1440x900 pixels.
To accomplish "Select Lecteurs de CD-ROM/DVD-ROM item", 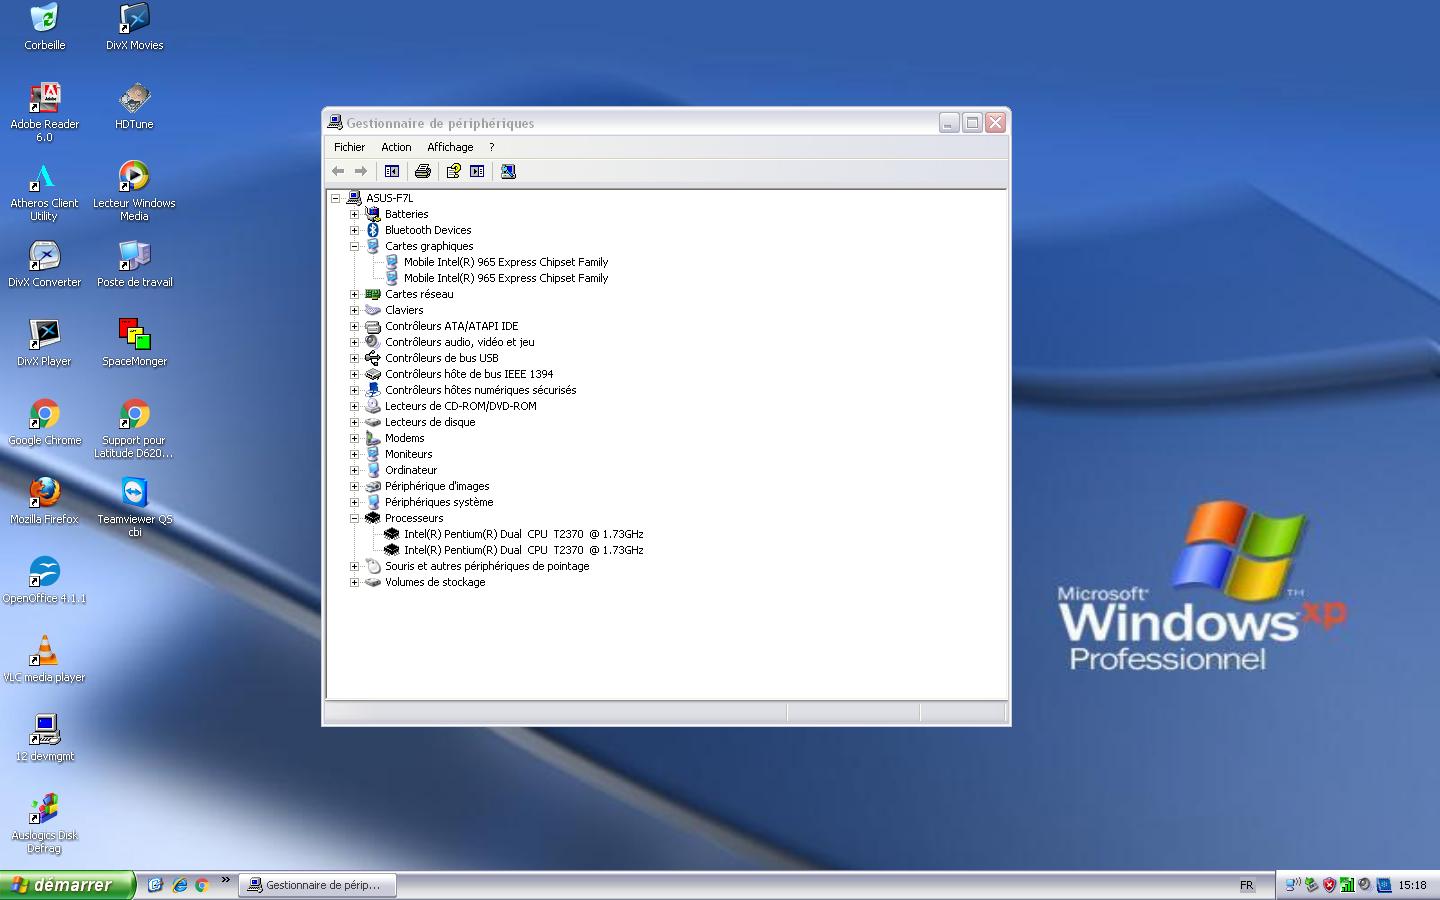I will click(x=461, y=406).
